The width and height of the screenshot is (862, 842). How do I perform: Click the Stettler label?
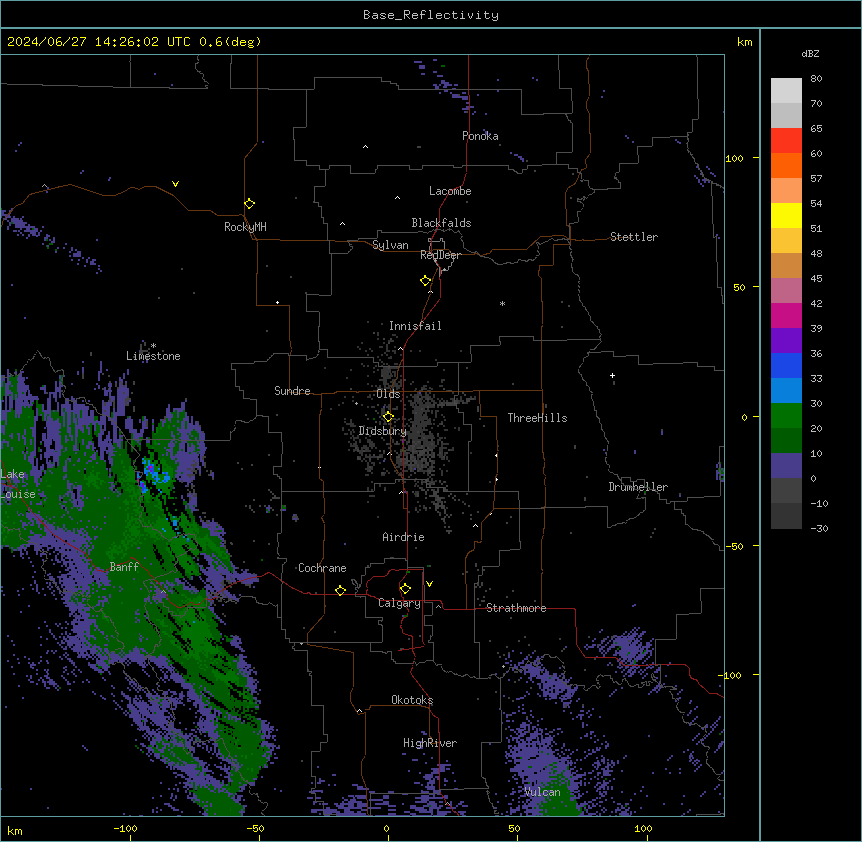pos(634,237)
